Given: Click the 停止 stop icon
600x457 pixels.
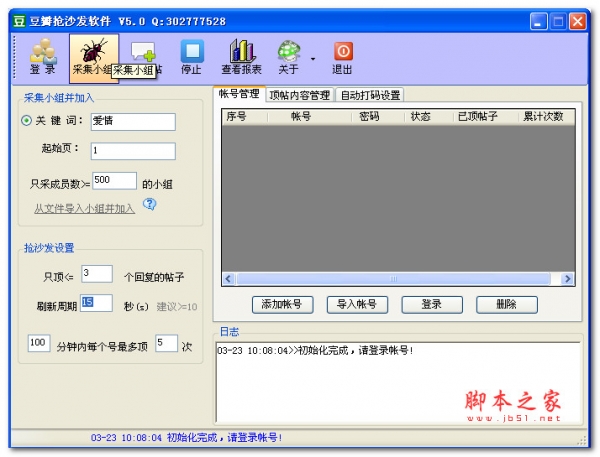Looking at the screenshot, I should 191,57.
